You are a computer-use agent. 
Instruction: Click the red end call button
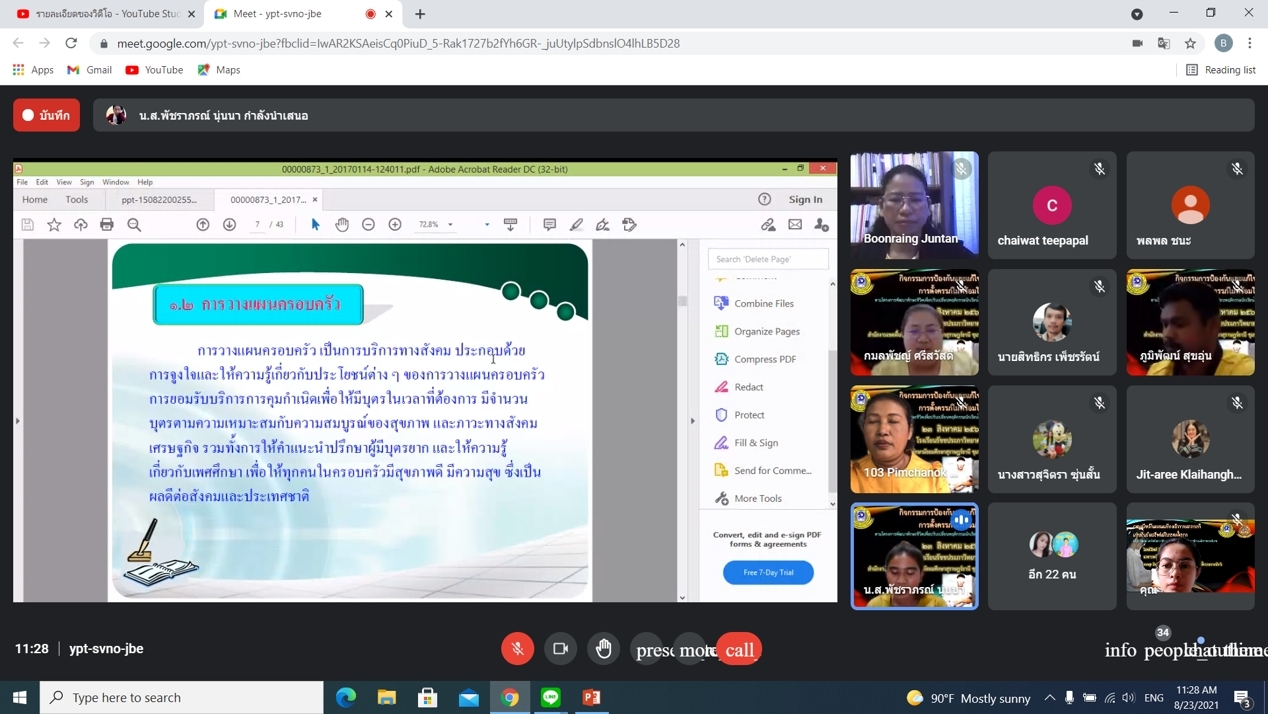(739, 650)
